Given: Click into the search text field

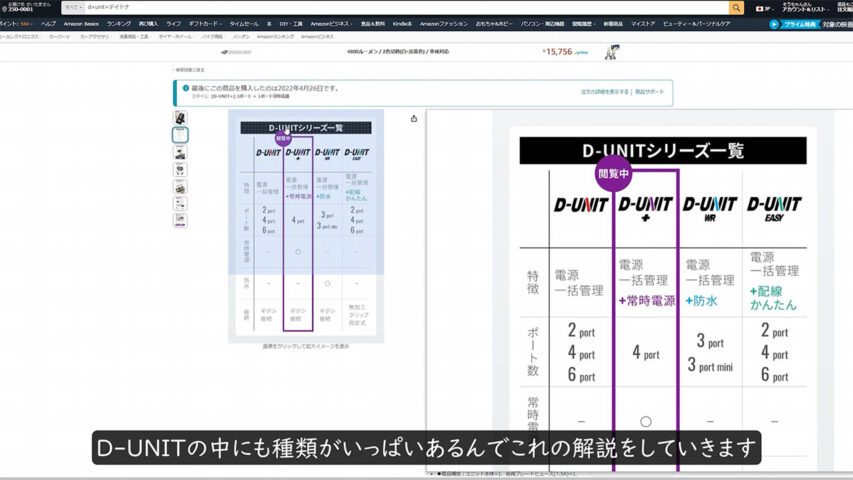Looking at the screenshot, I should pyautogui.click(x=400, y=8).
